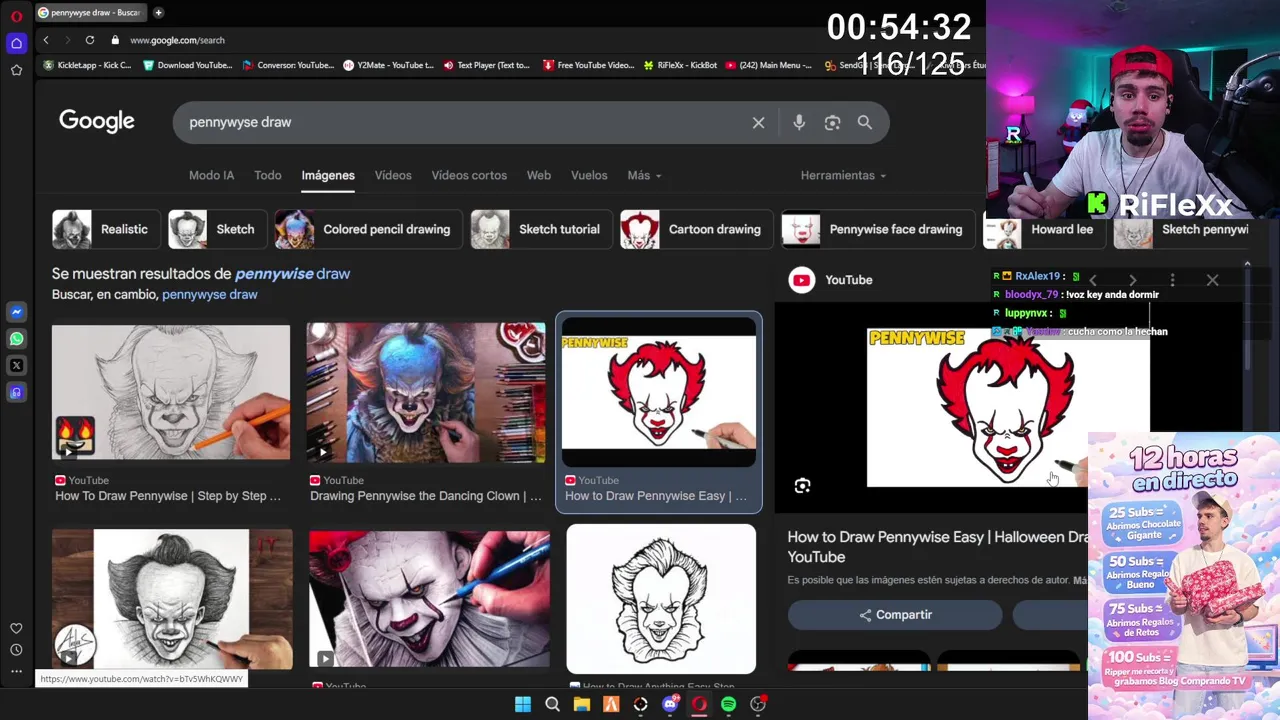Image resolution: width=1280 pixels, height=720 pixels.
Task: Open the three-dot menu in preview panel
Action: (1172, 280)
